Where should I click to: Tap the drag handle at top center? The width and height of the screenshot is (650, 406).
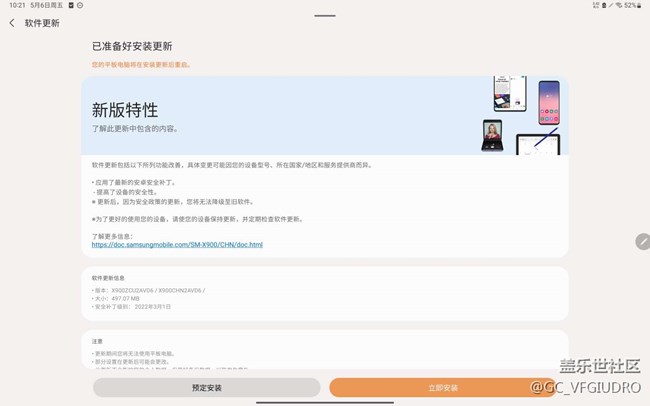(x=325, y=15)
